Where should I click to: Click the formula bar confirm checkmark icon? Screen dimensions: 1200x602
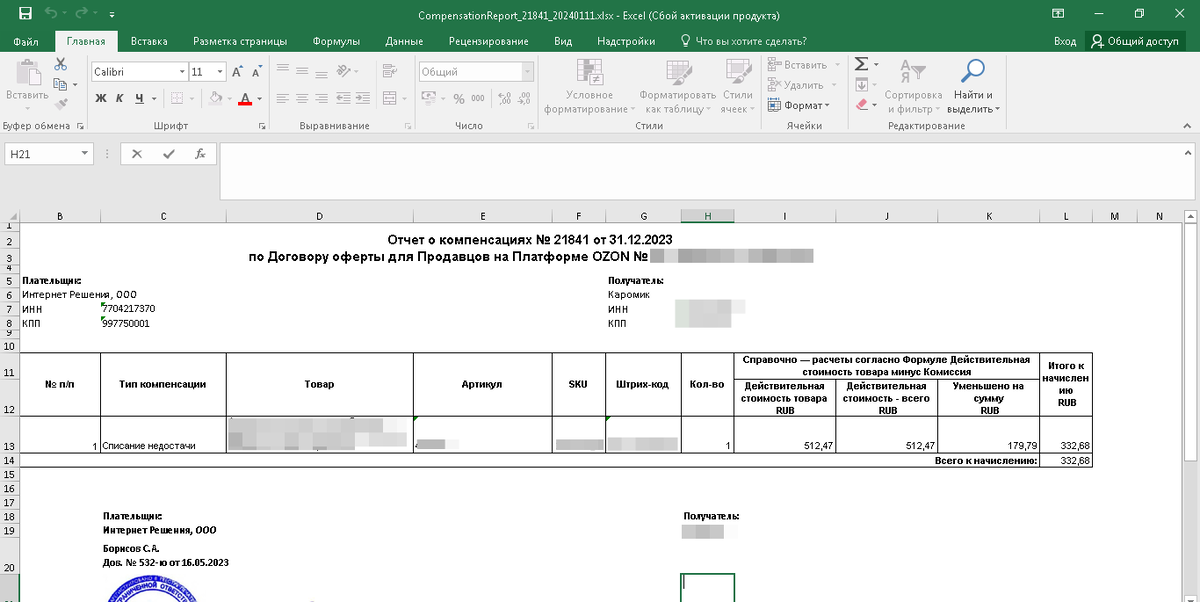[168, 154]
